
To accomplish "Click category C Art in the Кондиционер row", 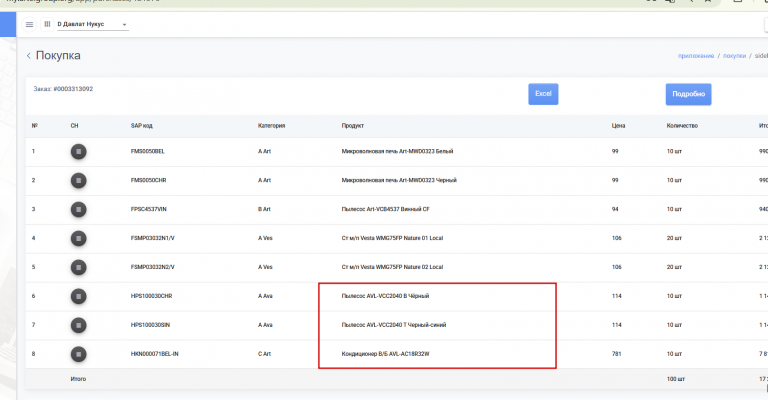I will click(x=264, y=353).
